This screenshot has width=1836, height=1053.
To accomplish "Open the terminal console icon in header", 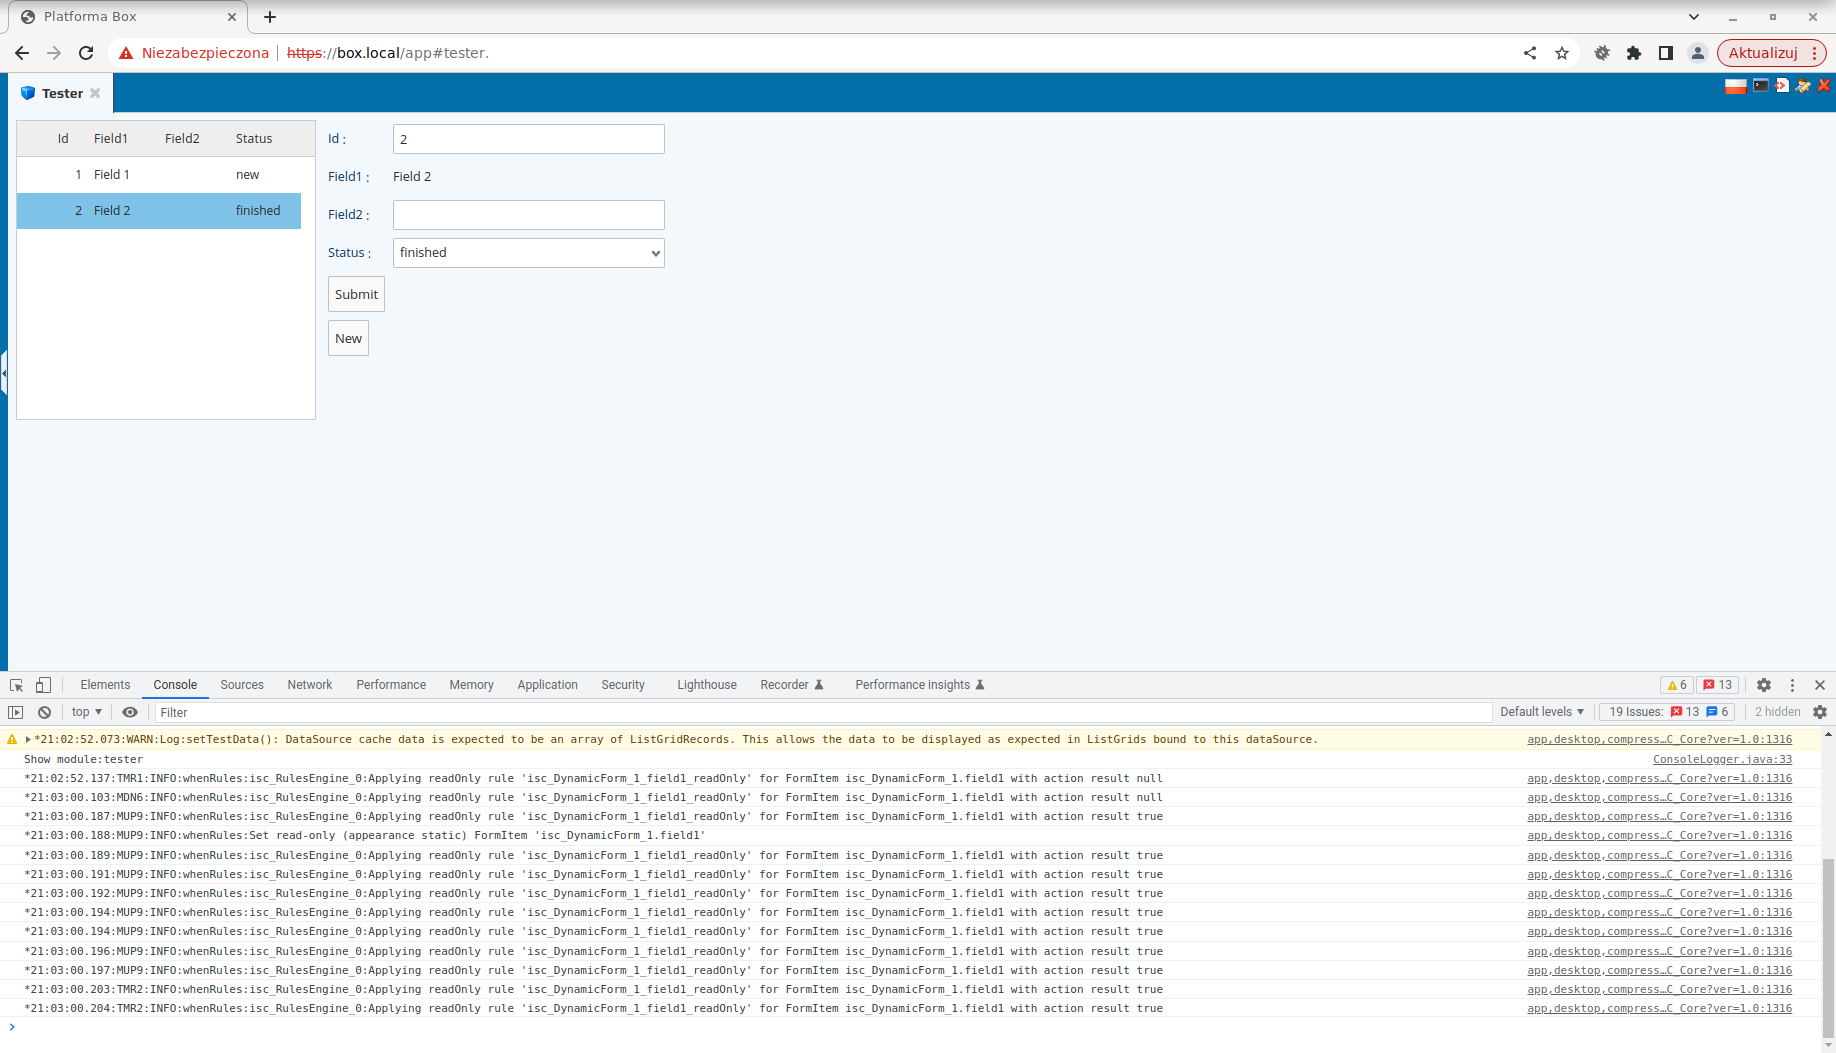I will (1760, 86).
